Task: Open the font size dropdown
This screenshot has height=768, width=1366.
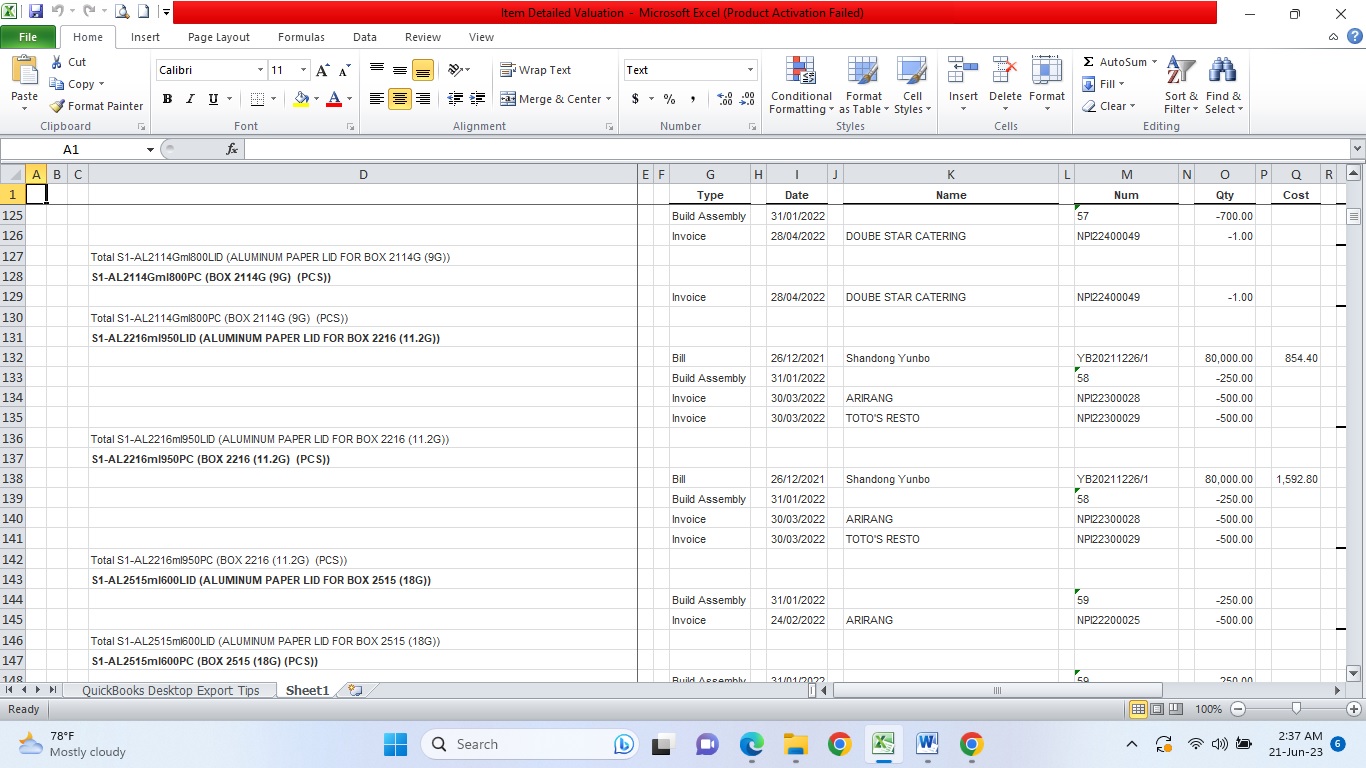Action: (x=304, y=70)
